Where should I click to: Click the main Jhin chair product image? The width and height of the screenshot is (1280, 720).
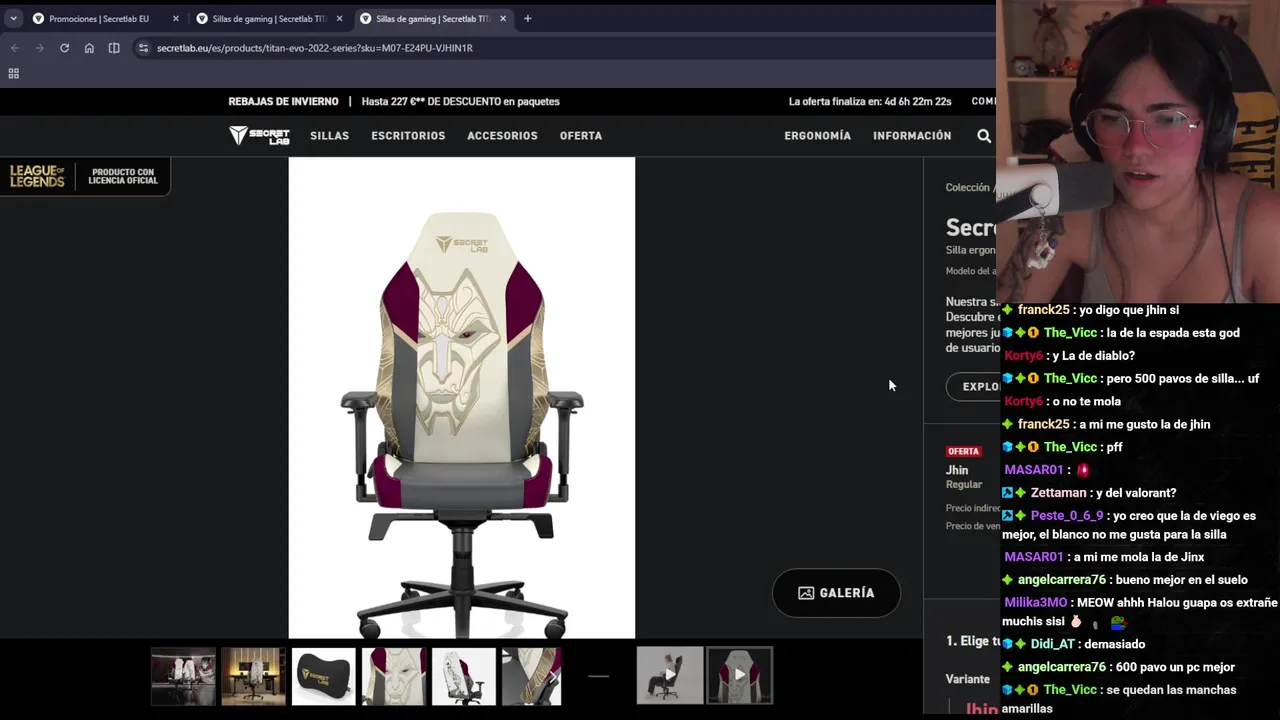[462, 397]
